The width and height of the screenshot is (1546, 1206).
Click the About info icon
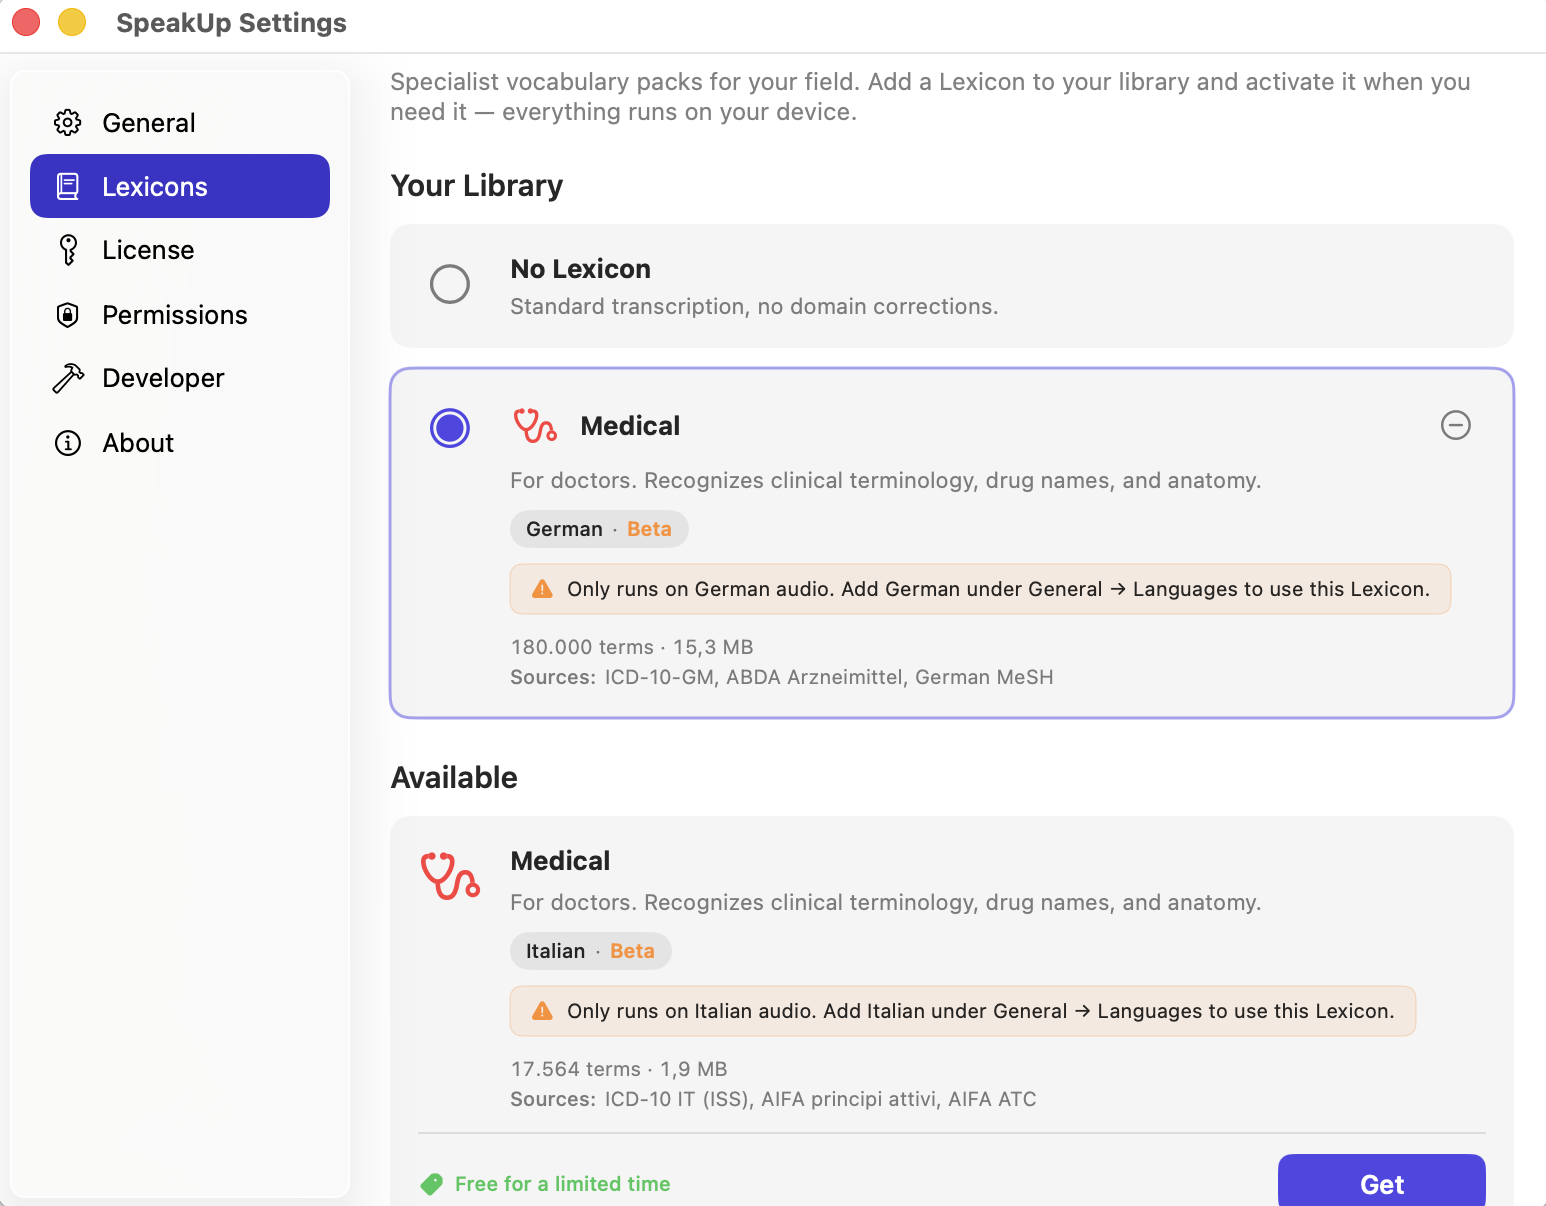[x=67, y=443]
